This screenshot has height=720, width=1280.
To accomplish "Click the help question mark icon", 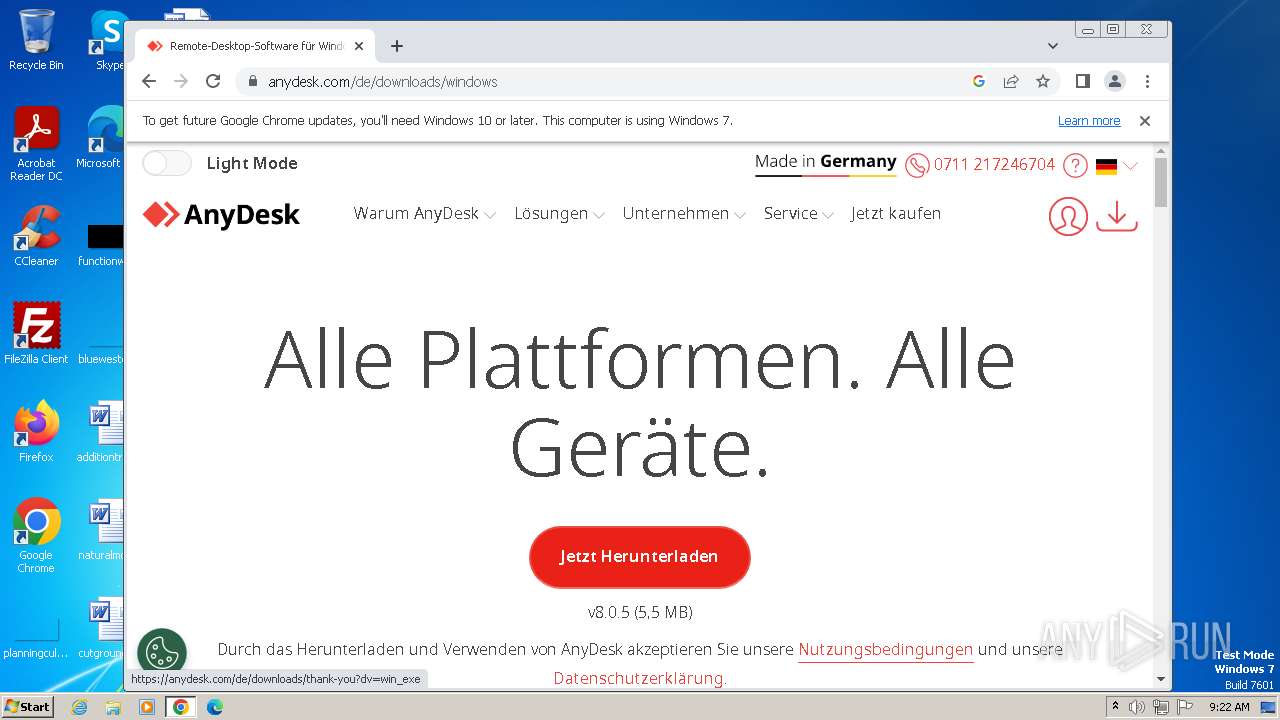I will [1075, 165].
